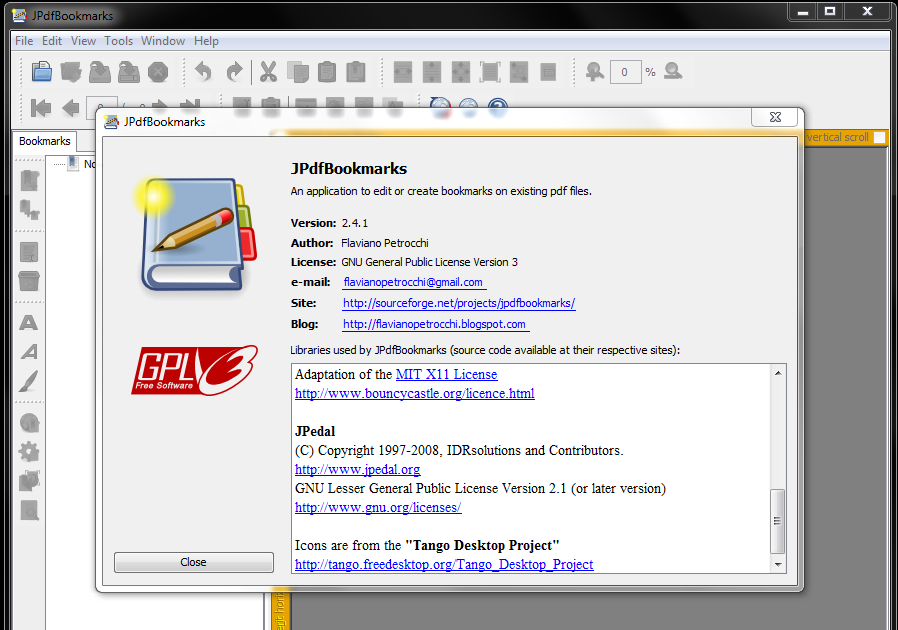This screenshot has width=898, height=630.
Task: Open the flavianopetrocchi@gmail.com email link
Action: 413,282
